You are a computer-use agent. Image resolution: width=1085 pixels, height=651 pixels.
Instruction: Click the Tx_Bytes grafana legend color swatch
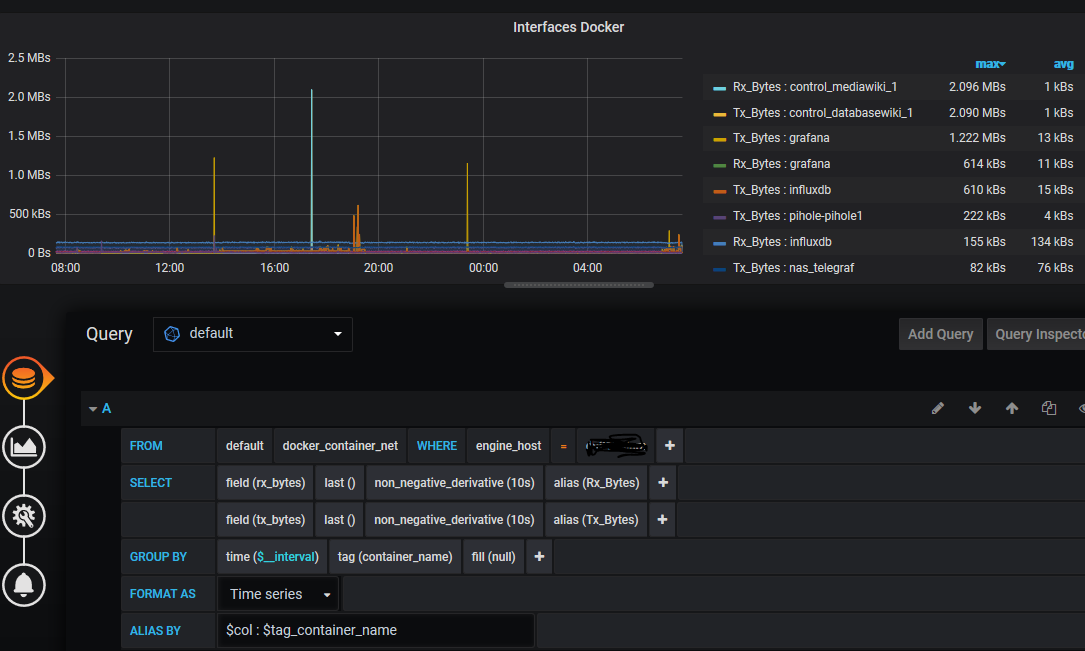coord(719,139)
